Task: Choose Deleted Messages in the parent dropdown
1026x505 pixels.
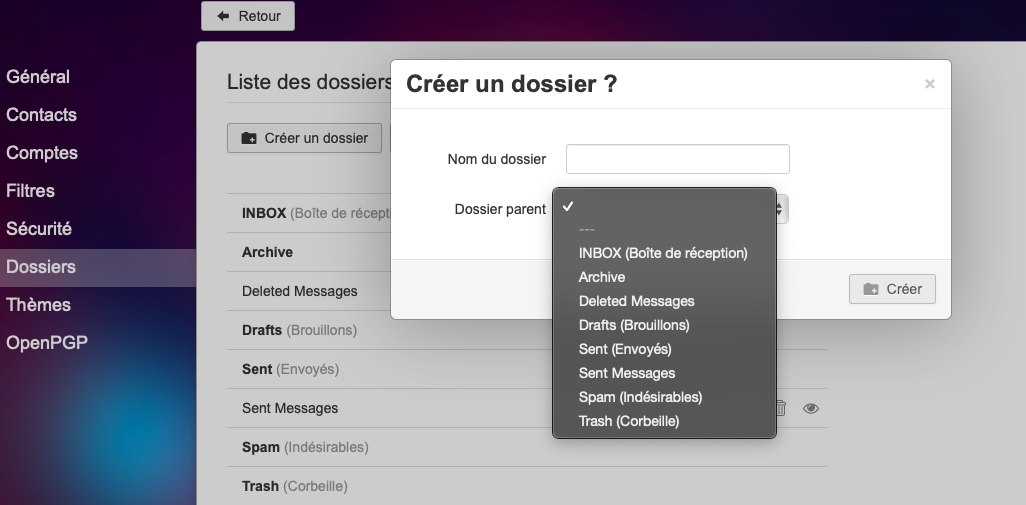Action: click(x=664, y=302)
